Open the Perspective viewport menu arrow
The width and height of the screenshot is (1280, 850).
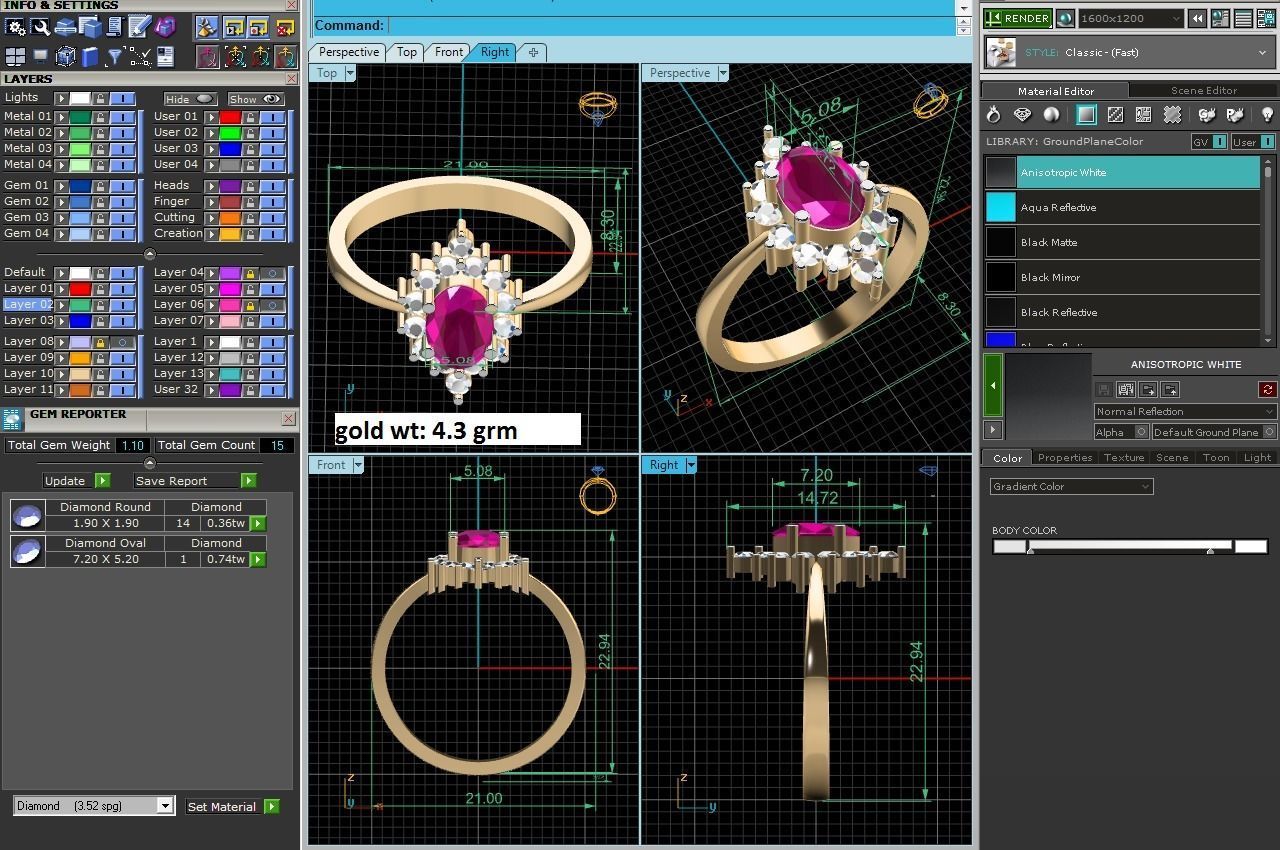point(723,73)
